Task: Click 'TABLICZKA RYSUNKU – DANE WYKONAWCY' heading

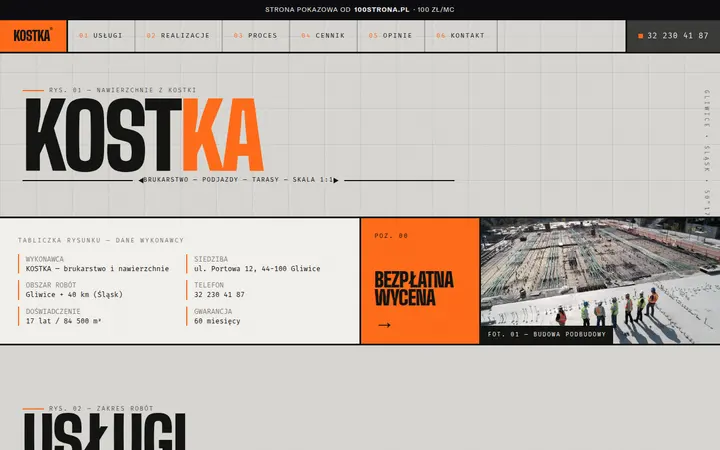Action: [101, 240]
